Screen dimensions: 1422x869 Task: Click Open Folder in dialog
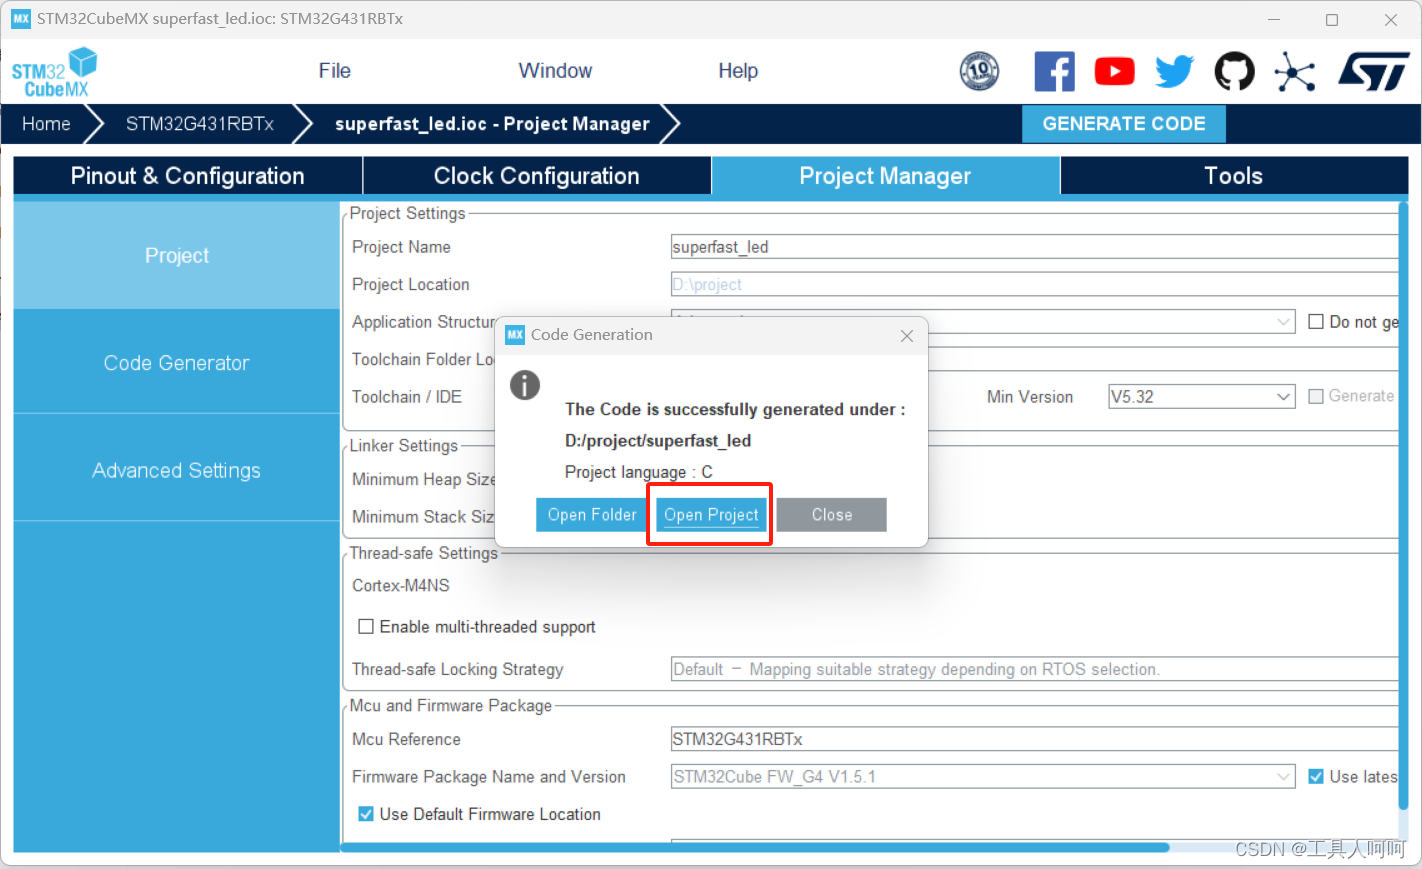point(592,515)
